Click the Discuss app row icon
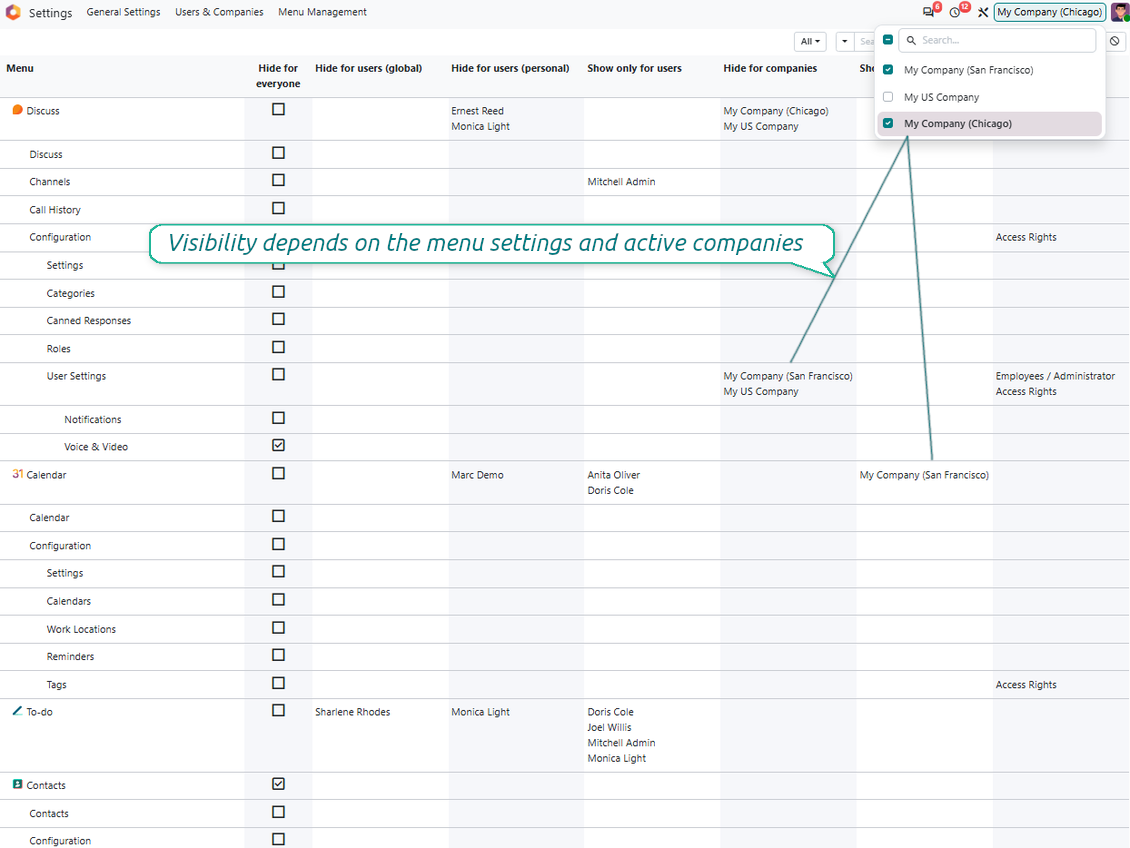1130x848 pixels. click(17, 110)
